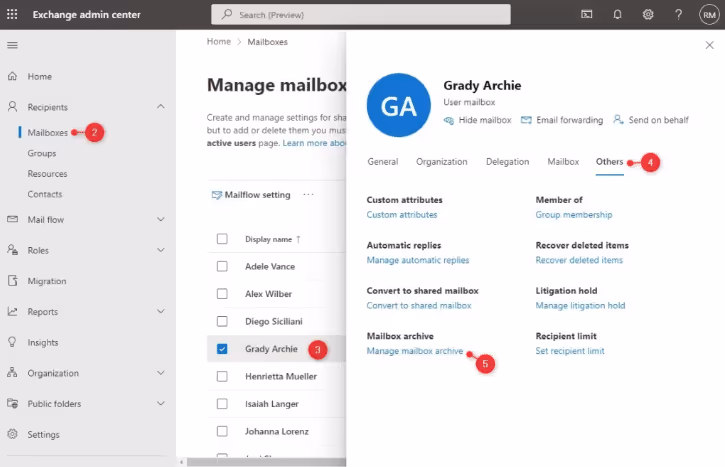
Task: Check the Henrietta Mueller checkbox
Action: tap(222, 376)
